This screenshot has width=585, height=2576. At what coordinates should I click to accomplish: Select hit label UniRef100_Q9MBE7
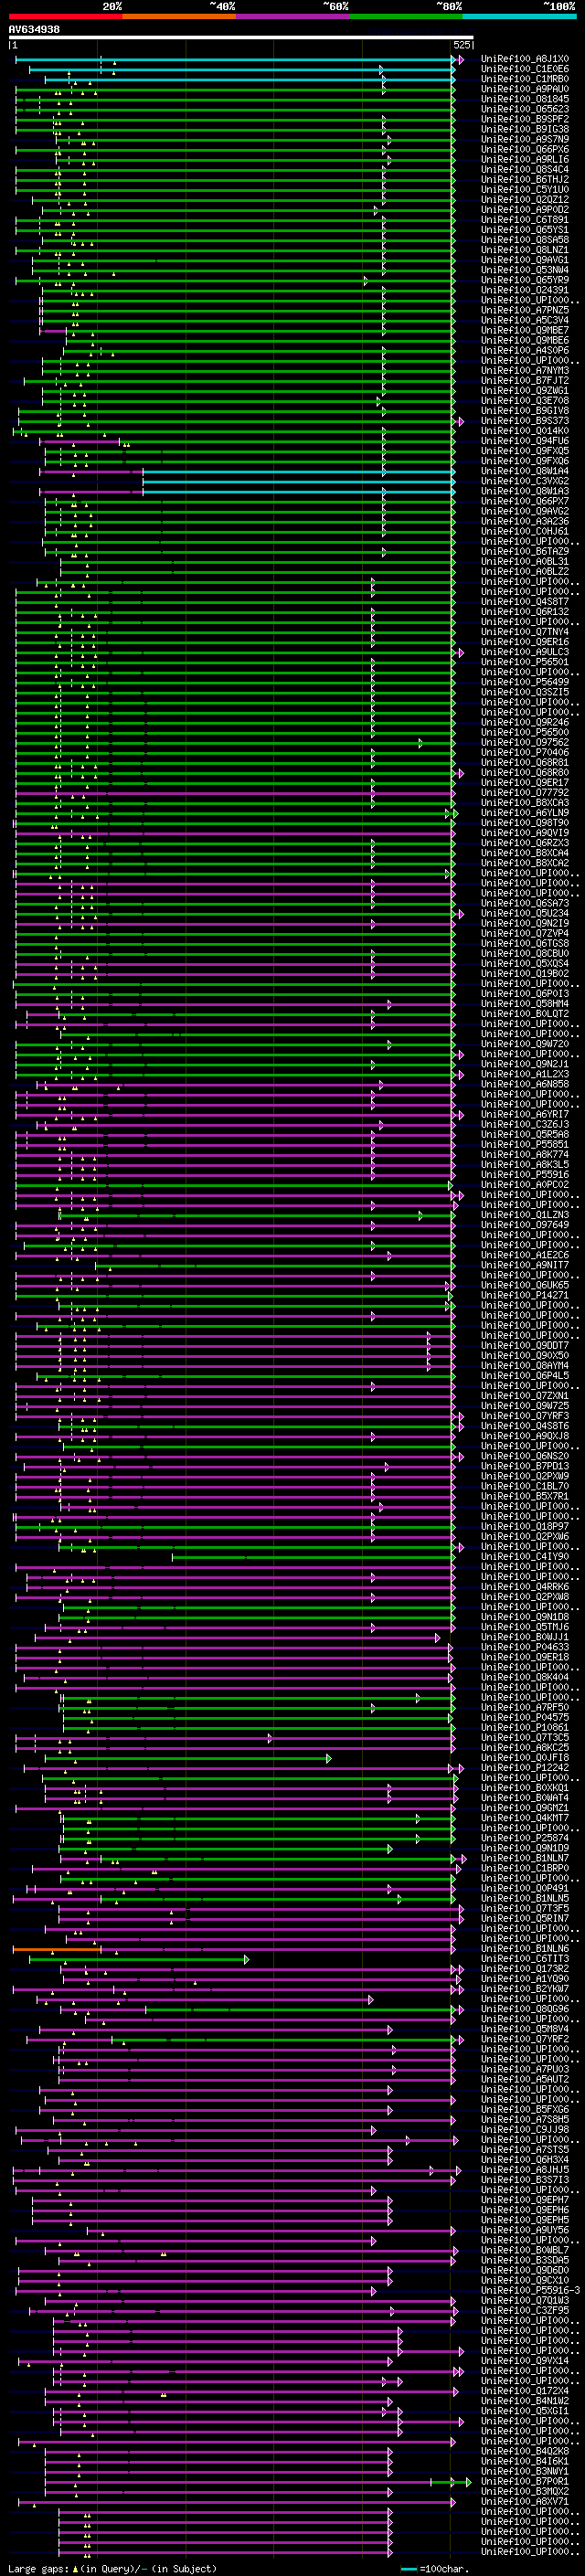click(525, 330)
